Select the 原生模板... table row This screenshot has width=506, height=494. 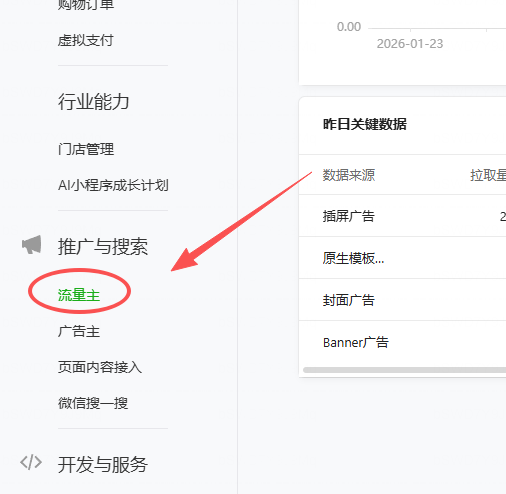pyautogui.click(x=403, y=258)
